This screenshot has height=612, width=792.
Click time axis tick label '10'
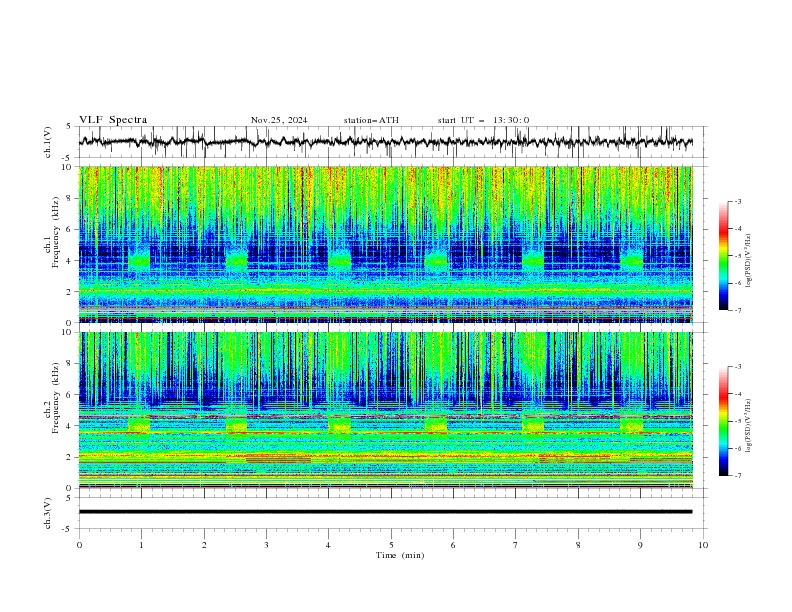click(703, 545)
